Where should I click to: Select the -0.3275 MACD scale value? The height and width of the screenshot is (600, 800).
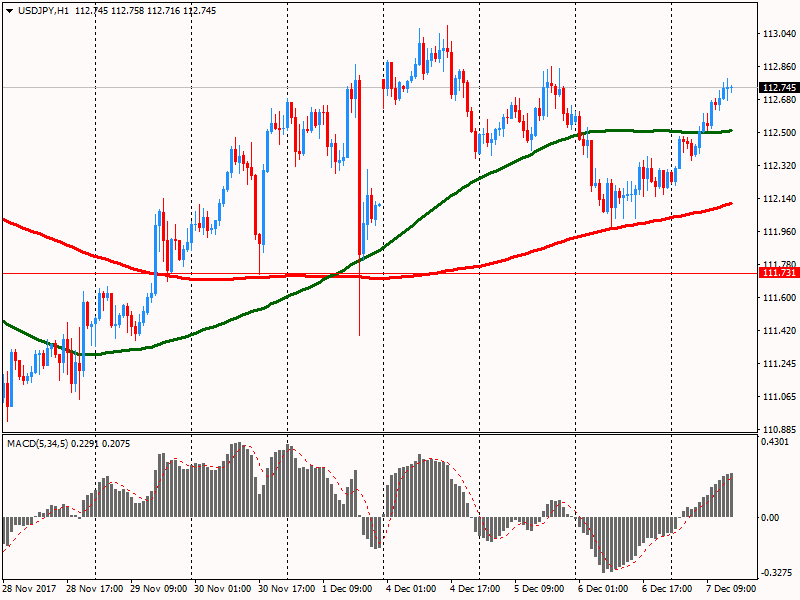point(776,574)
